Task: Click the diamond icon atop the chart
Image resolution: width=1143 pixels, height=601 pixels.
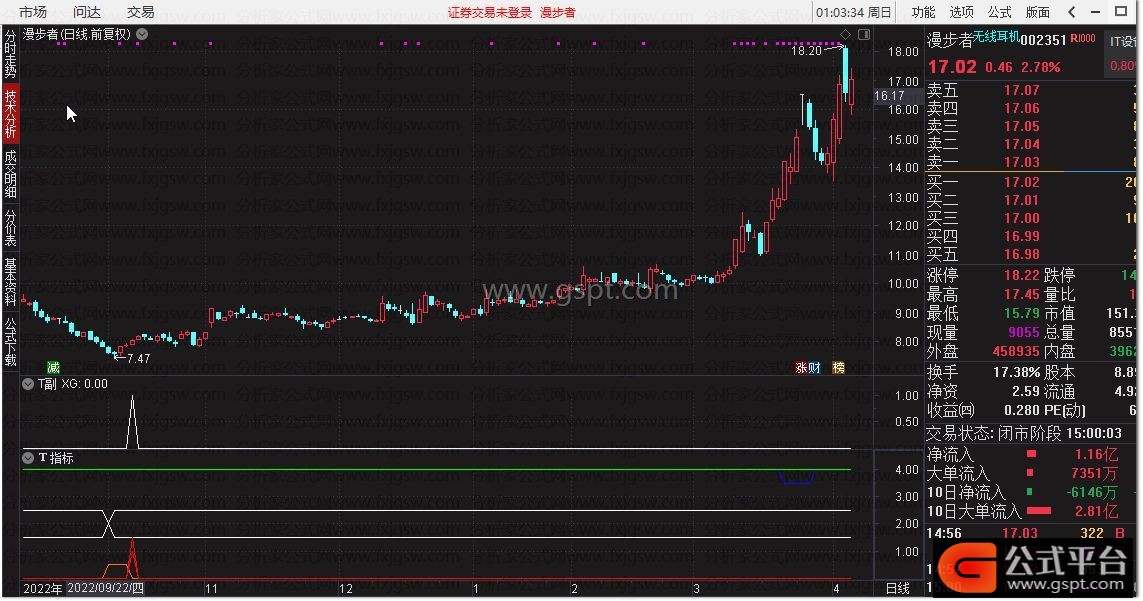Action: [x=846, y=34]
